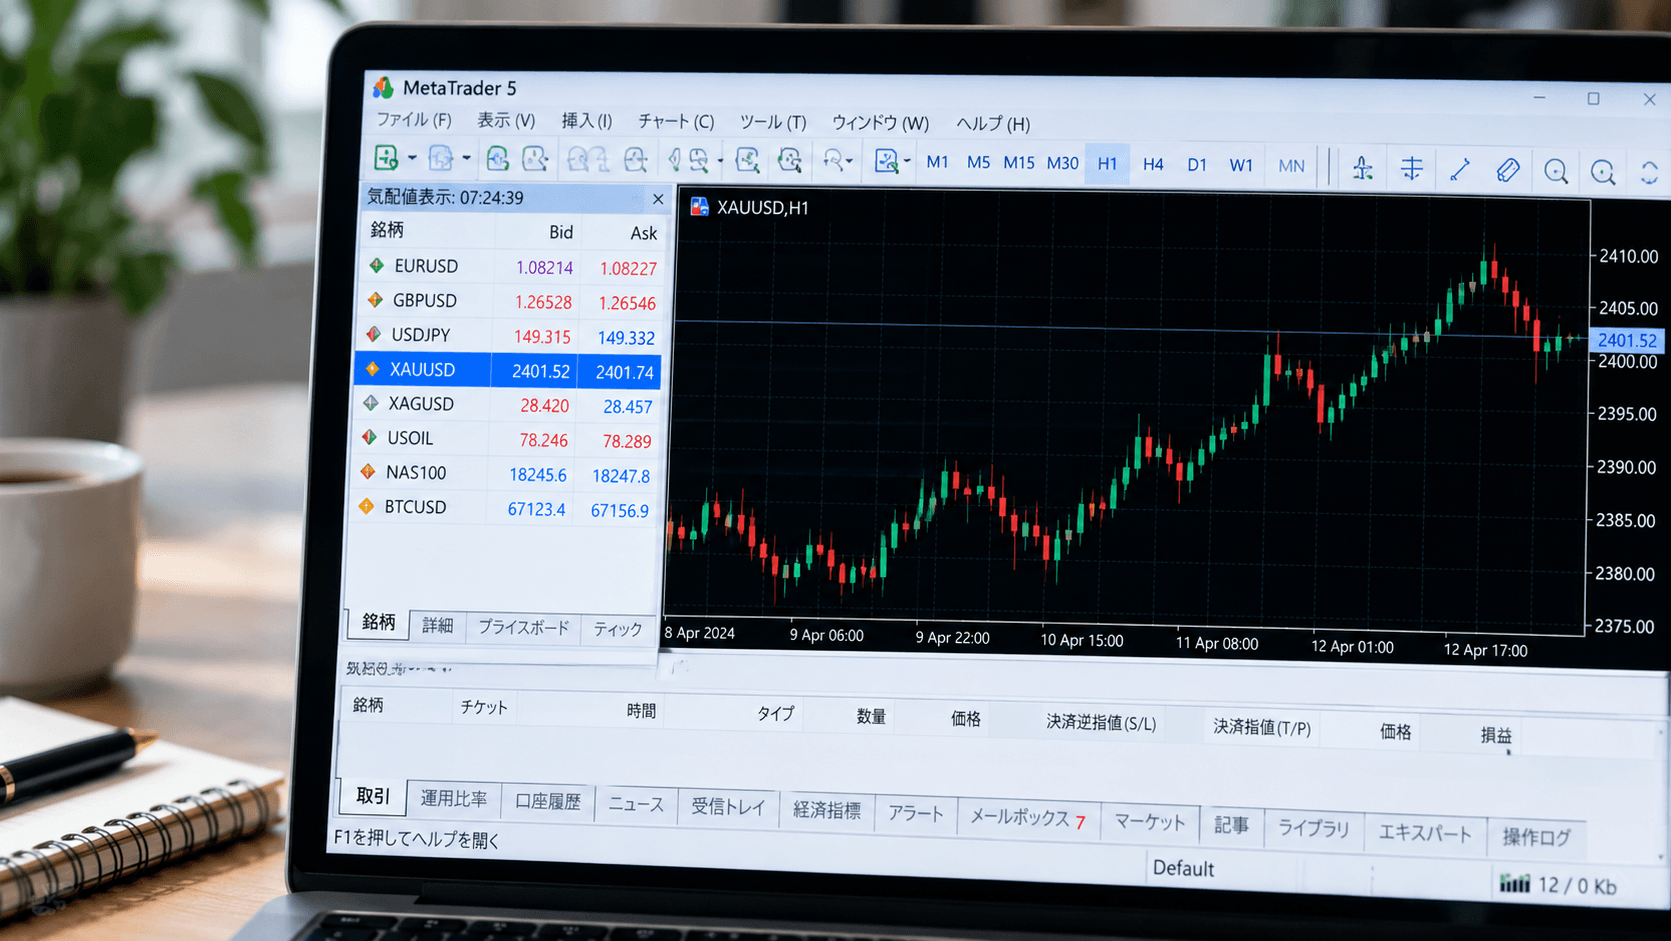
Task: Open the dropdown arrow beside the green new chart icon
Action: click(411, 158)
